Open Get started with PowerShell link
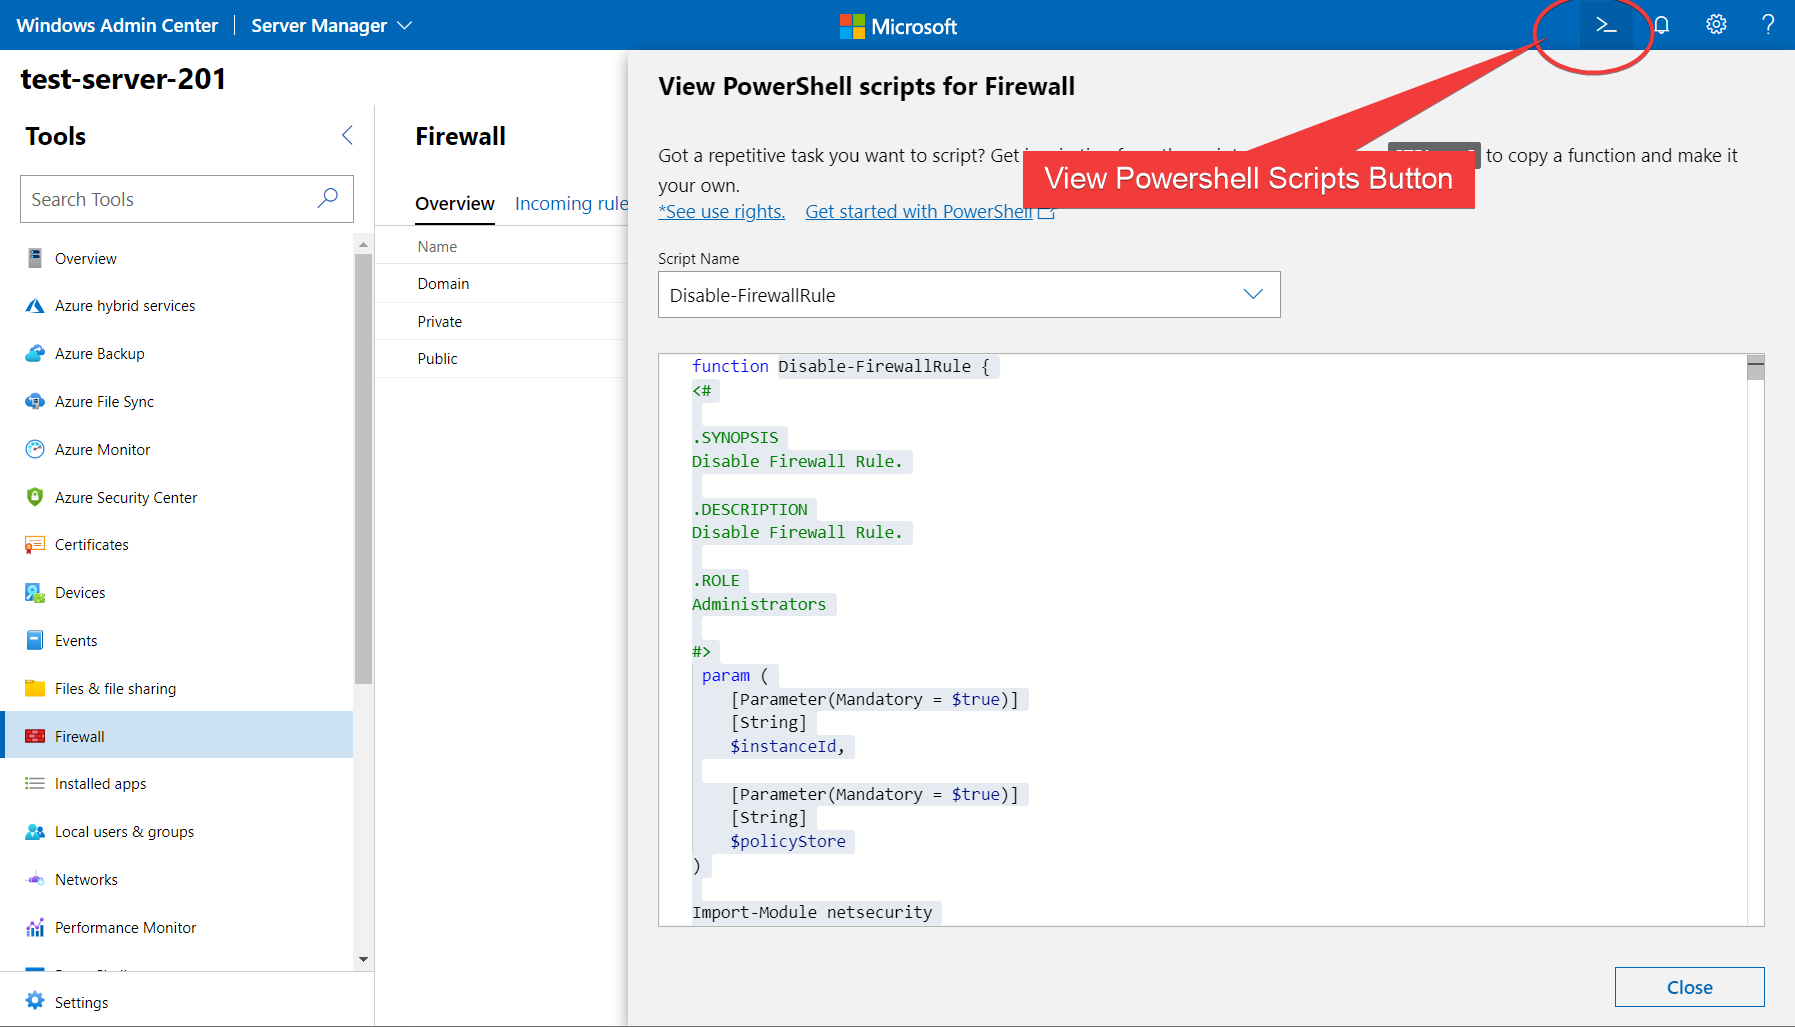 930,212
